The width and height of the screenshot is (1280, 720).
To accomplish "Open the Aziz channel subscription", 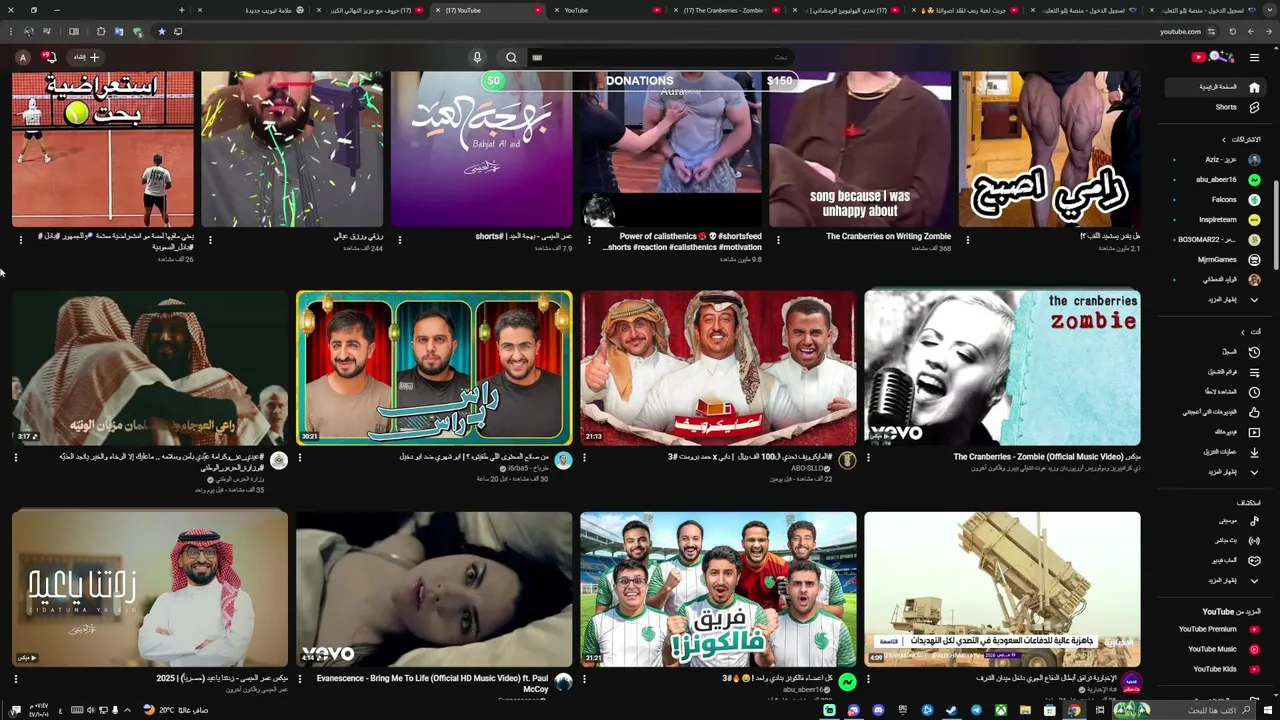I will point(1216,159).
